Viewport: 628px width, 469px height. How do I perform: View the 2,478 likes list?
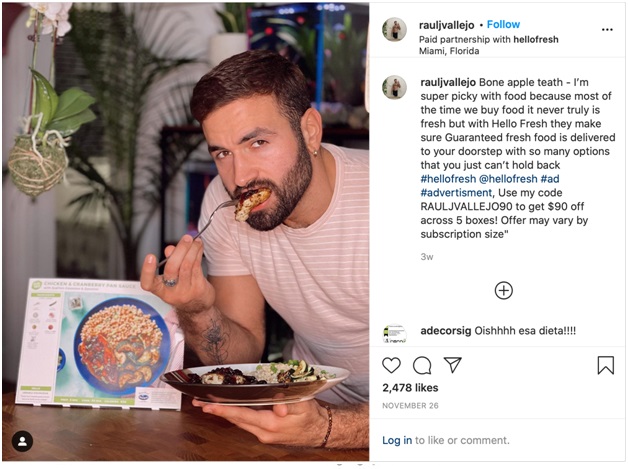[x=410, y=387]
